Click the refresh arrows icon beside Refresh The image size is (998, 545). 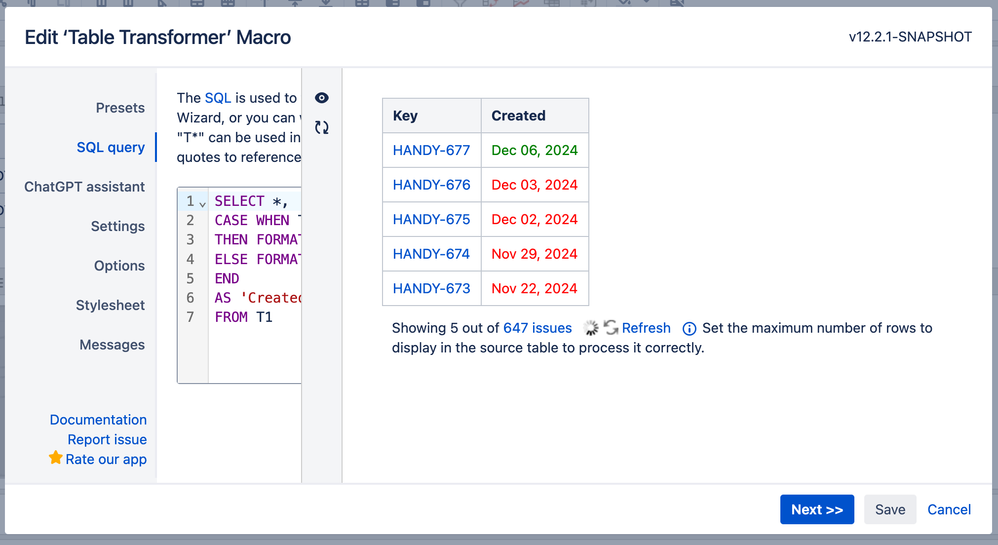pyautogui.click(x=610, y=327)
